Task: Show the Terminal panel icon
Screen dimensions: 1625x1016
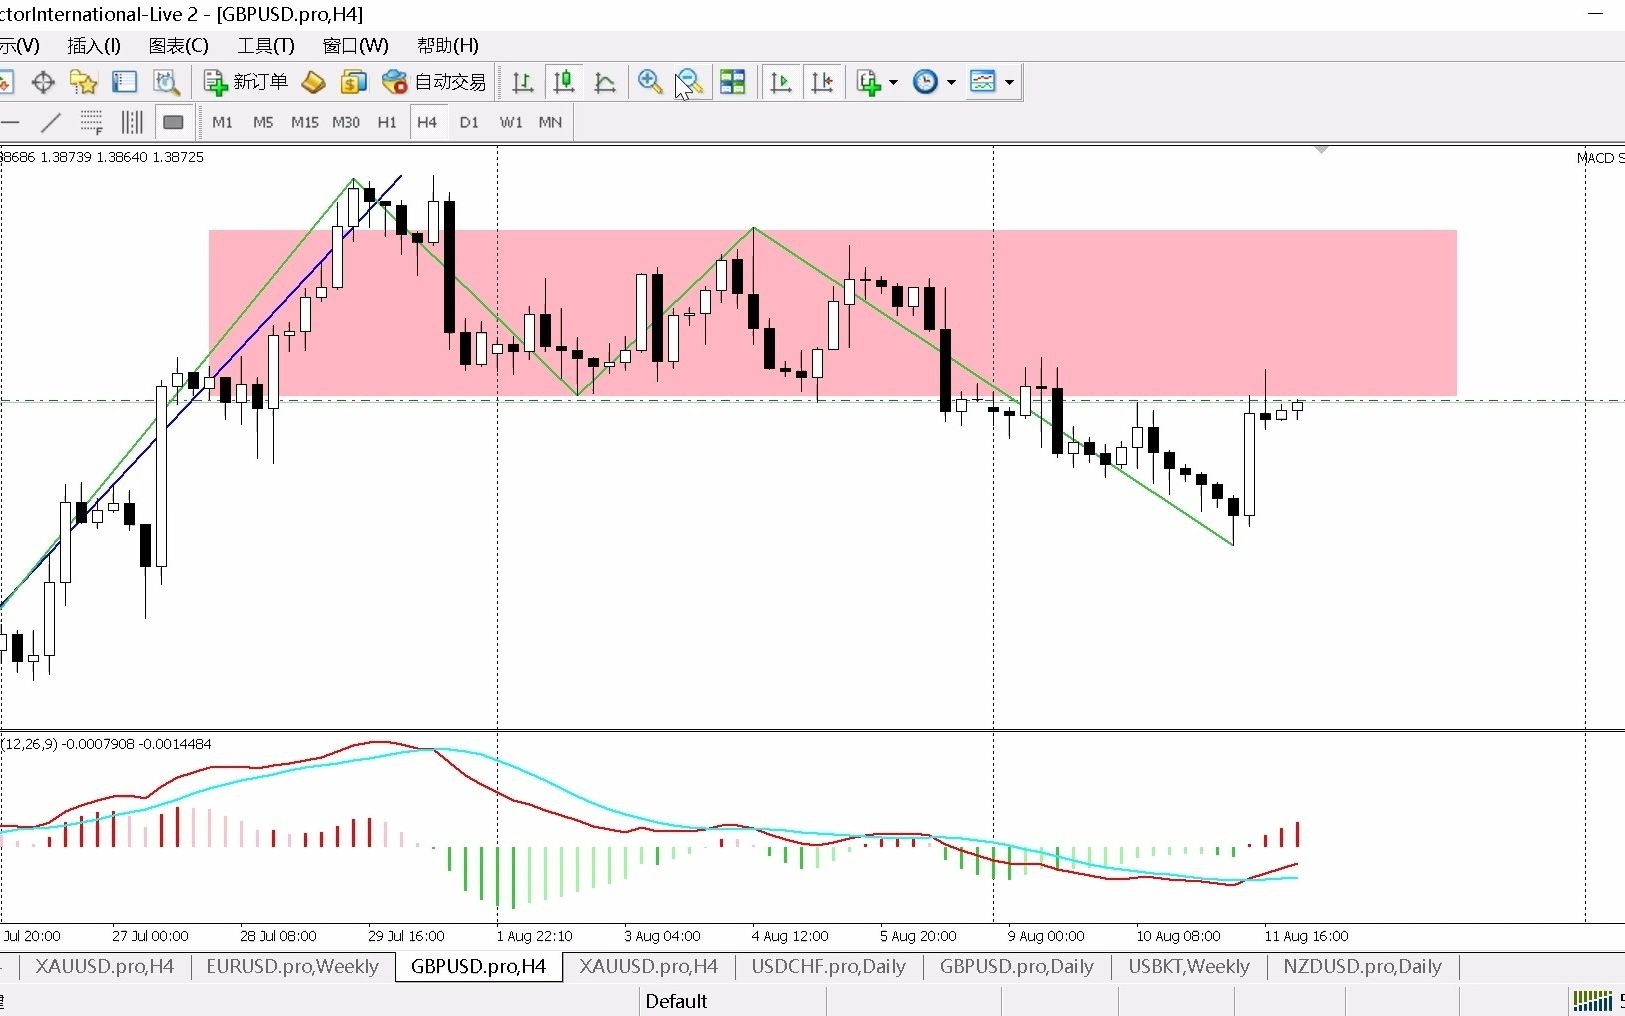Action: pyautogui.click(x=125, y=82)
